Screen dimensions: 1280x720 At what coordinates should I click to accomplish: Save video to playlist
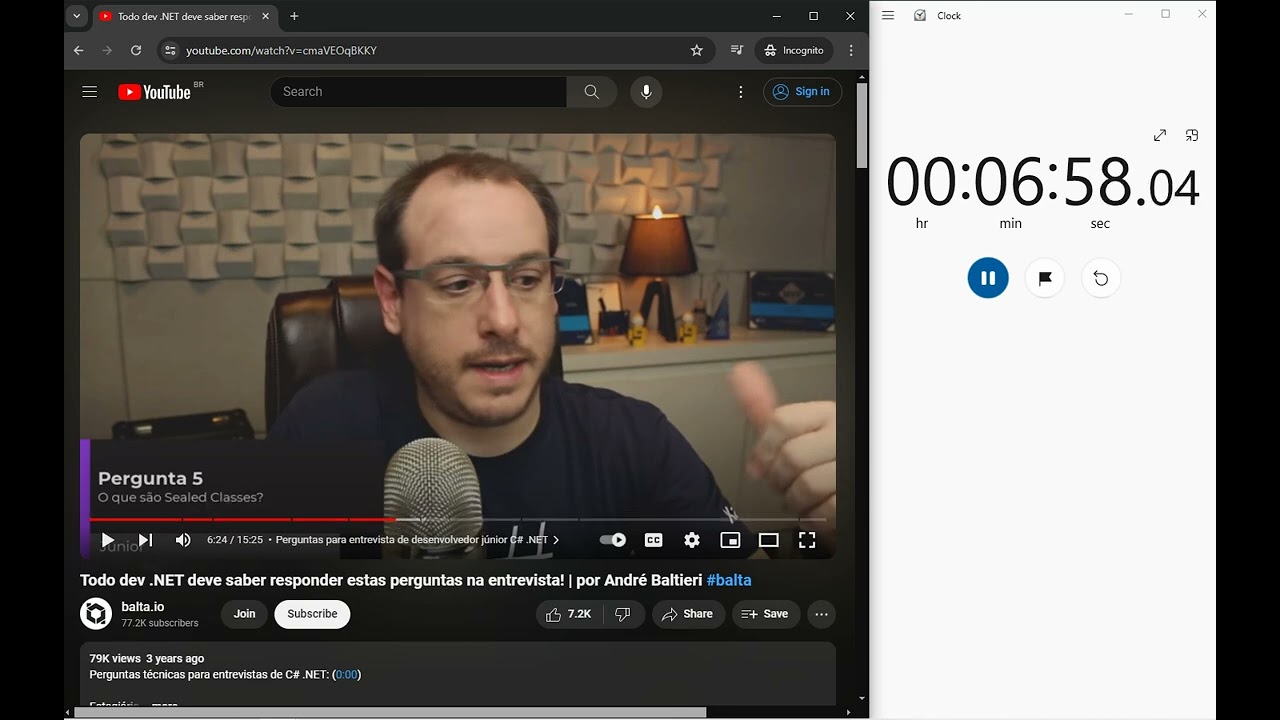766,614
